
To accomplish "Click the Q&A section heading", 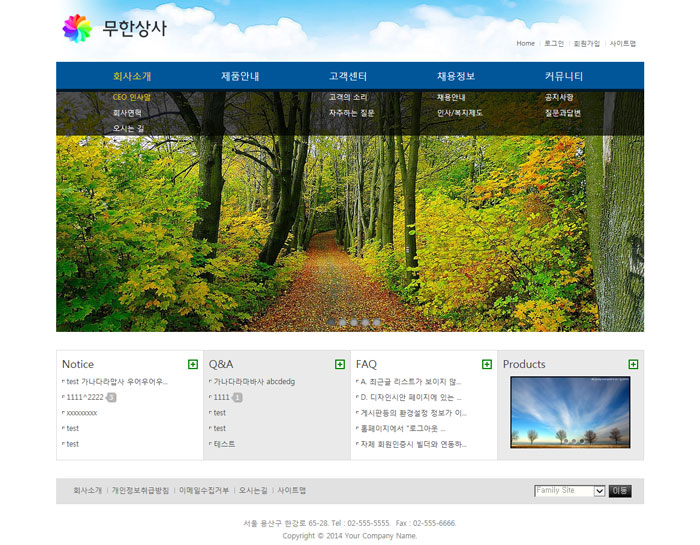I will 221,364.
